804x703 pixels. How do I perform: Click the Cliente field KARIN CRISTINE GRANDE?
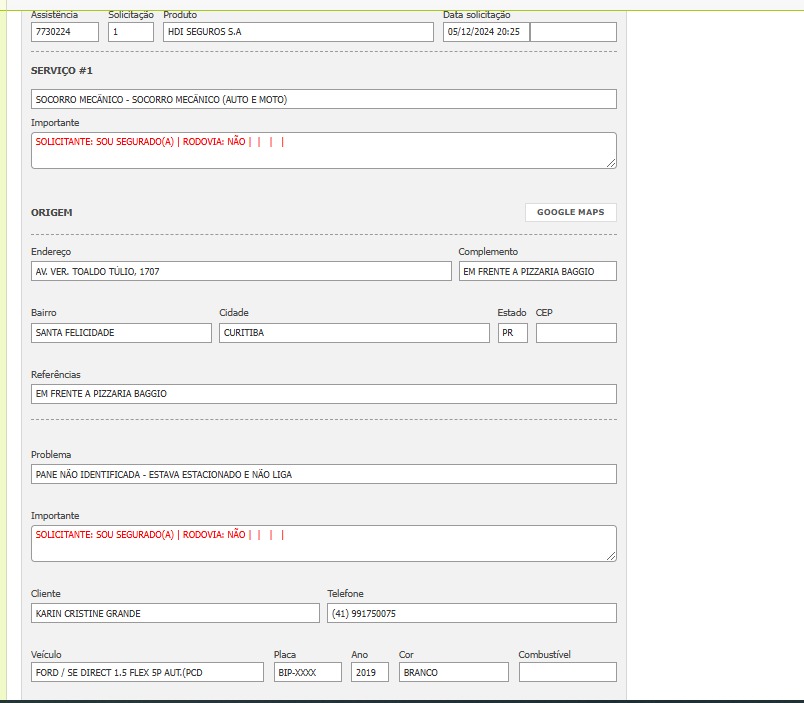pos(175,613)
